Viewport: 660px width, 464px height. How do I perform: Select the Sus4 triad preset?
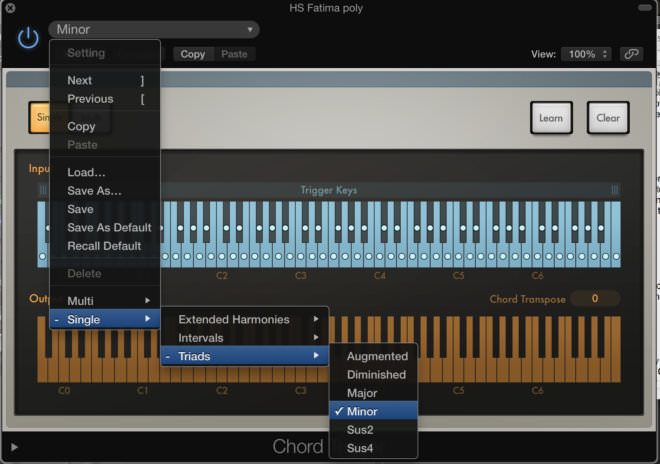point(373,448)
